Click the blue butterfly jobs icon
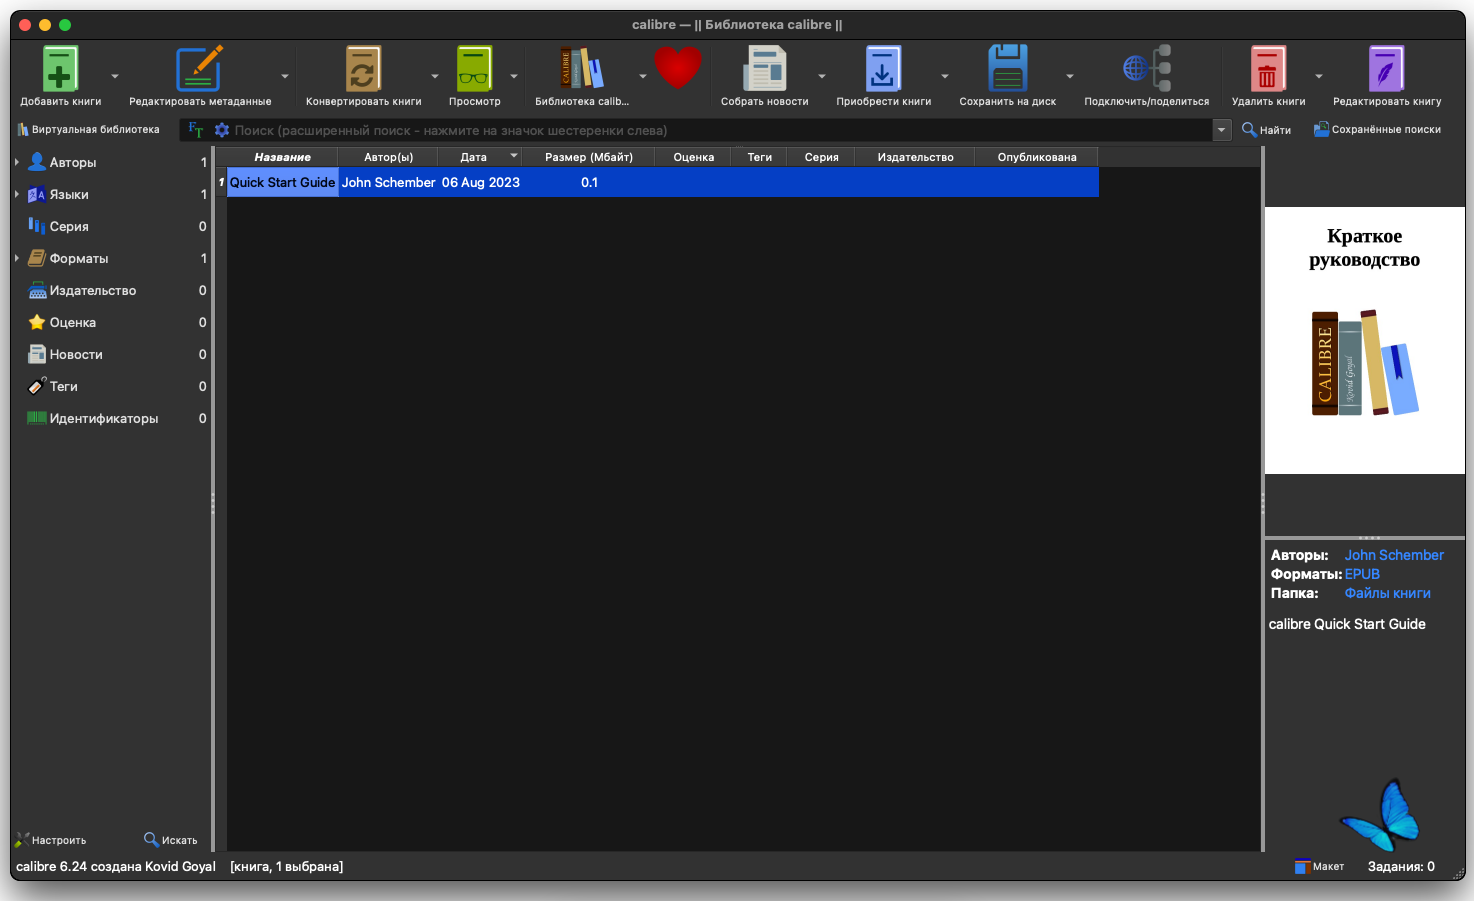1474x901 pixels. (1381, 815)
